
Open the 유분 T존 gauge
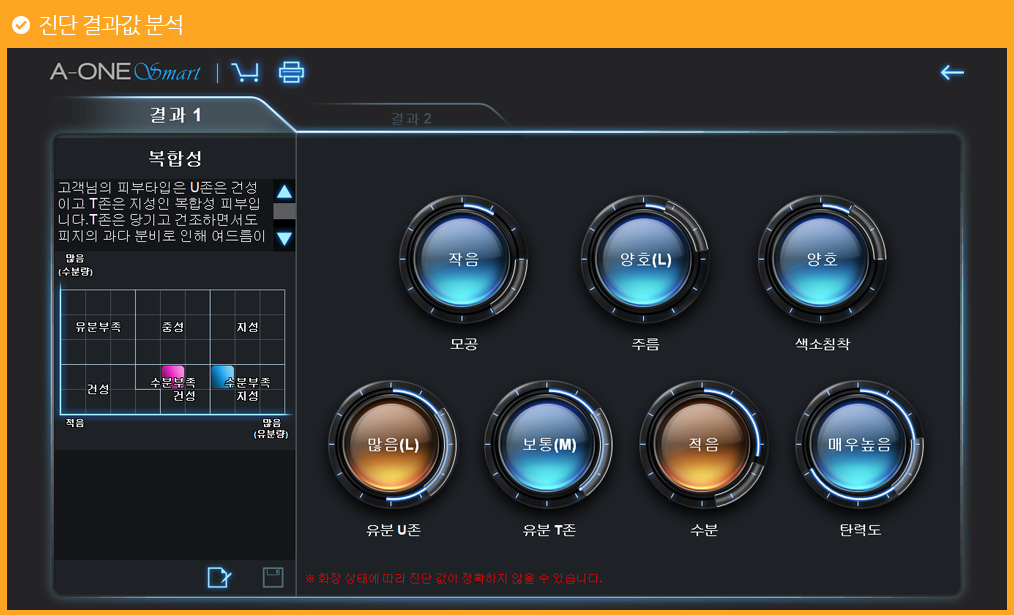[x=549, y=445]
